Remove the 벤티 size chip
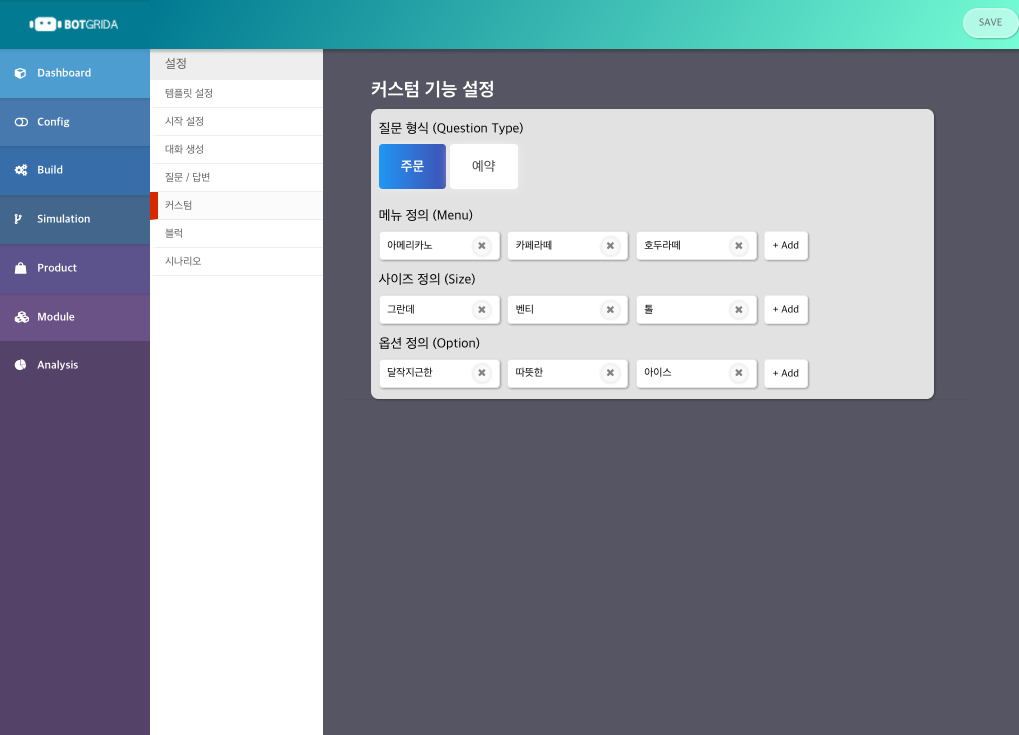The height and width of the screenshot is (735, 1019). point(610,309)
